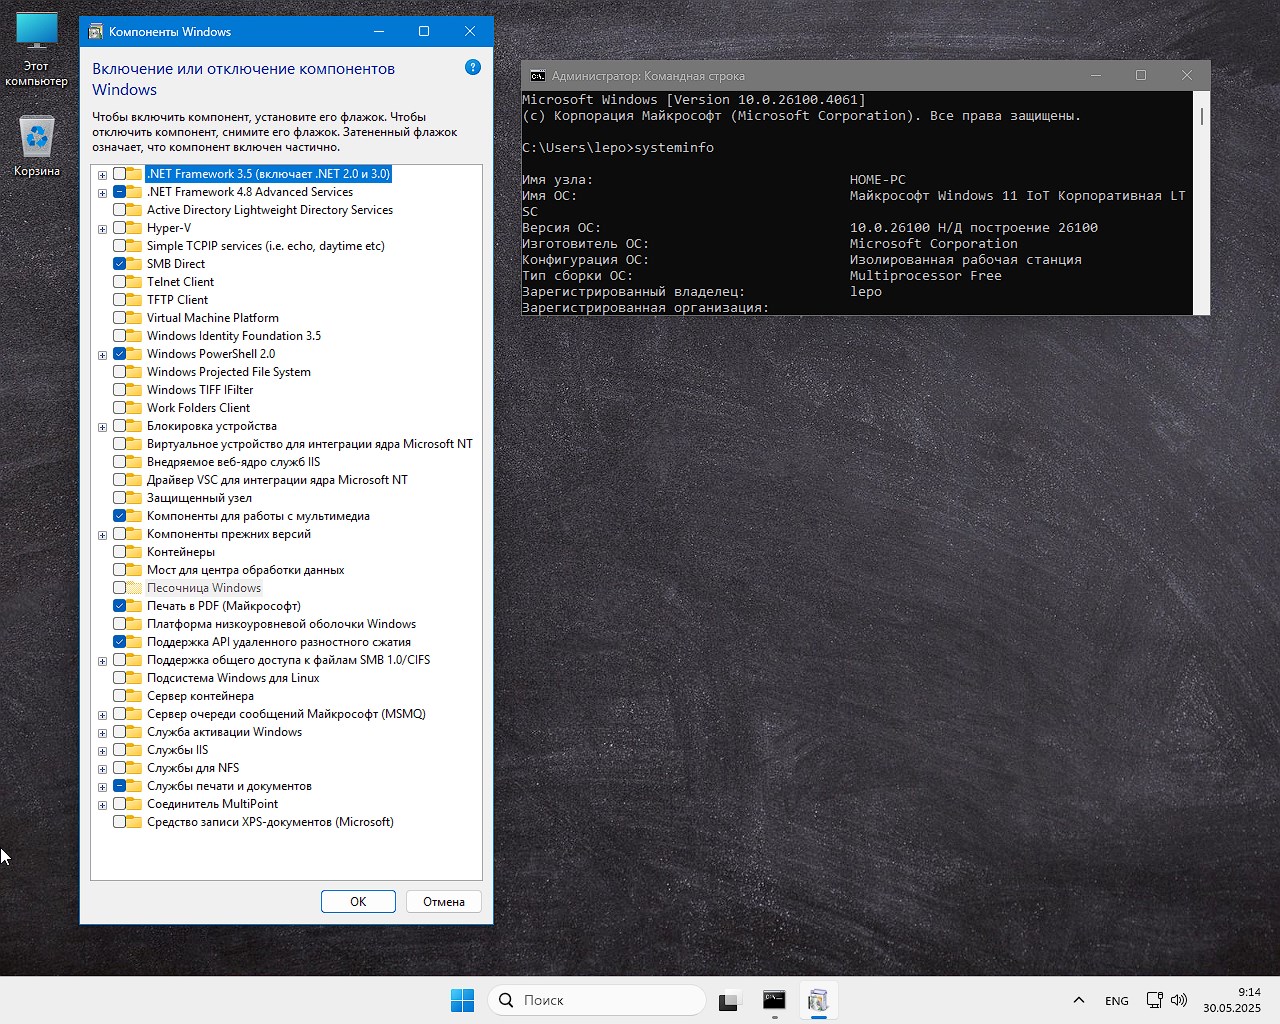Image resolution: width=1280 pixels, height=1024 pixels.
Task: Select Песочница Windows list item
Action: [x=204, y=588]
